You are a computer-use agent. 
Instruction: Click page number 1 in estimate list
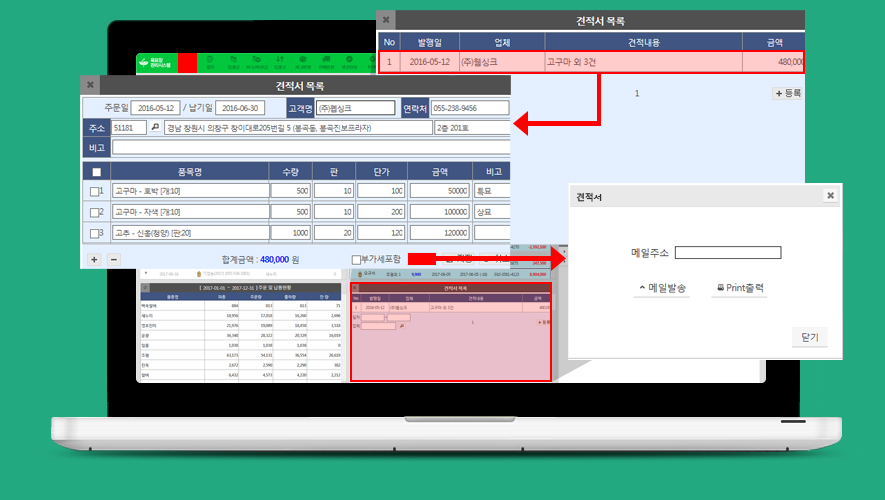[638, 93]
